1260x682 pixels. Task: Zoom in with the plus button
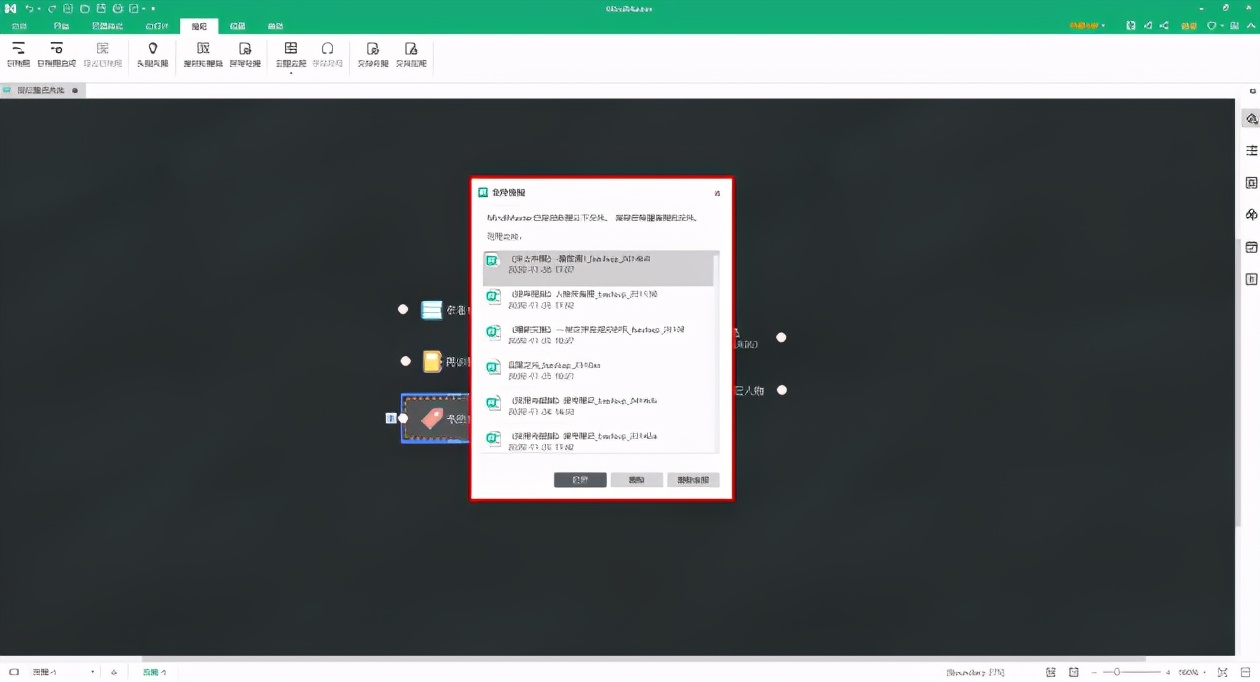pyautogui.click(x=1167, y=672)
